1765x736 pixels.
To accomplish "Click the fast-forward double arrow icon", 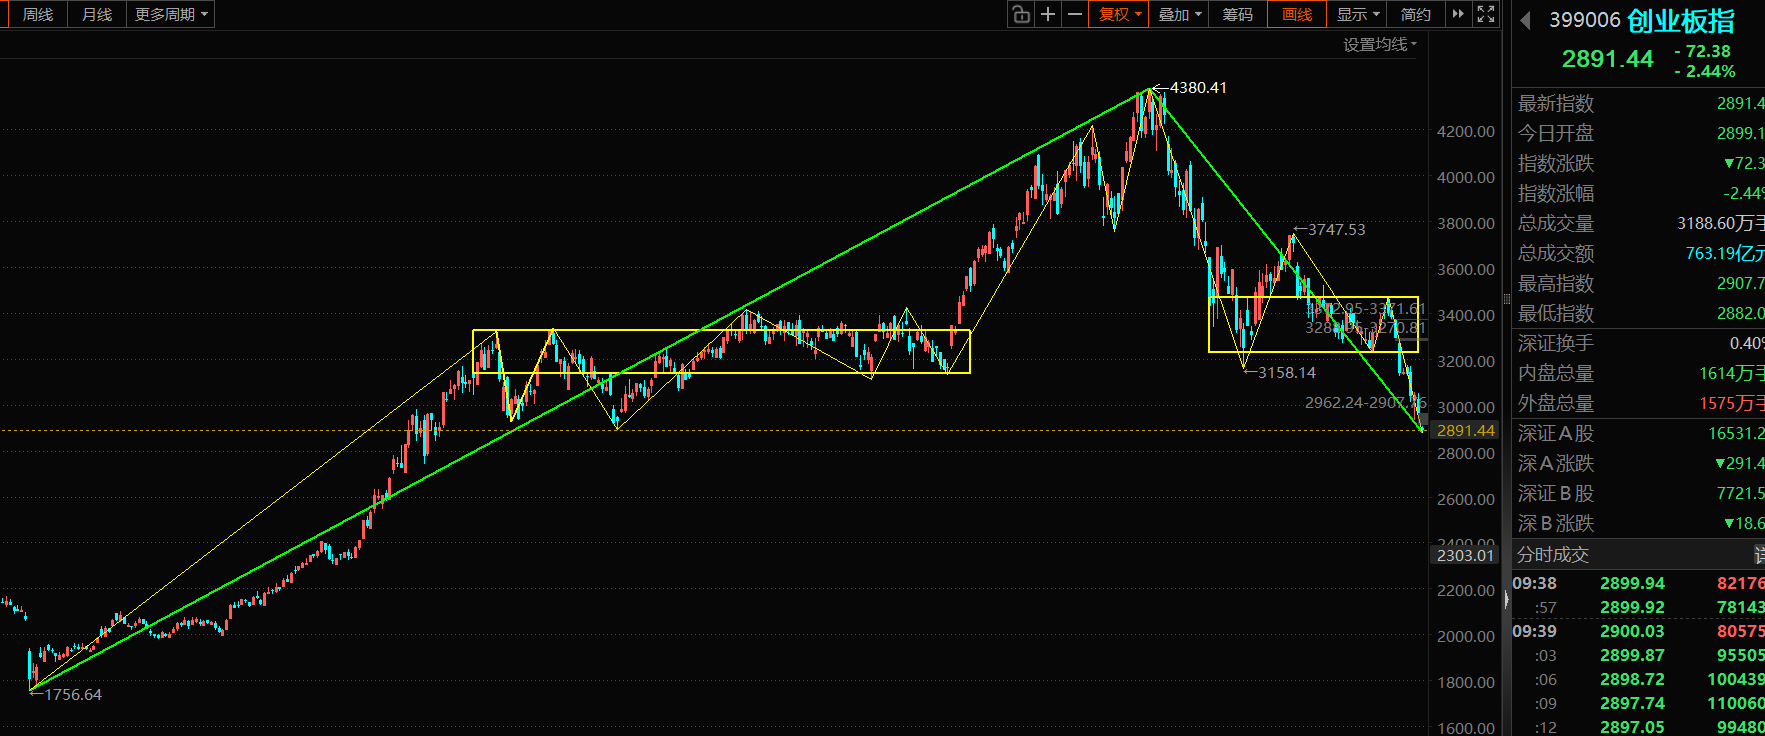I will [x=1458, y=14].
